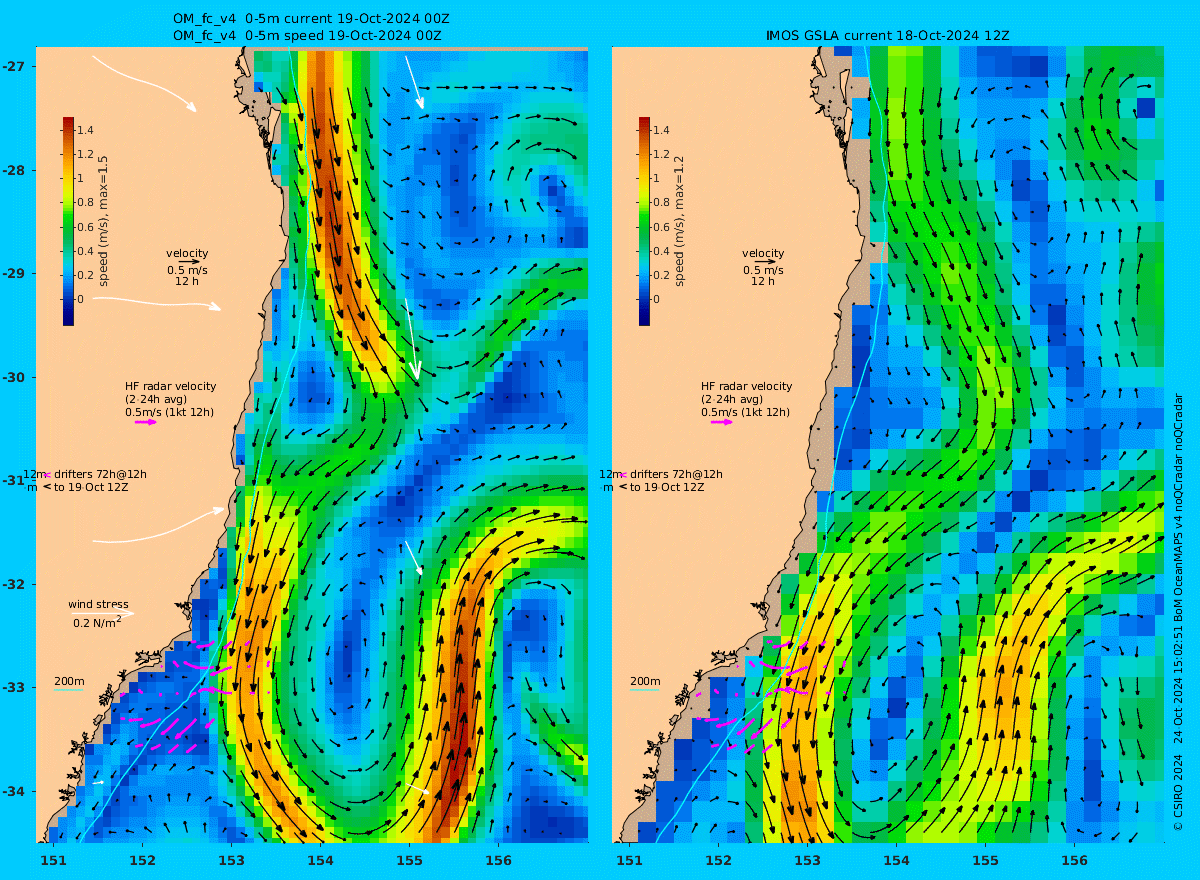This screenshot has width=1200, height=880.
Task: Click the 152 longitude label under the left panel
Action: coord(142,860)
